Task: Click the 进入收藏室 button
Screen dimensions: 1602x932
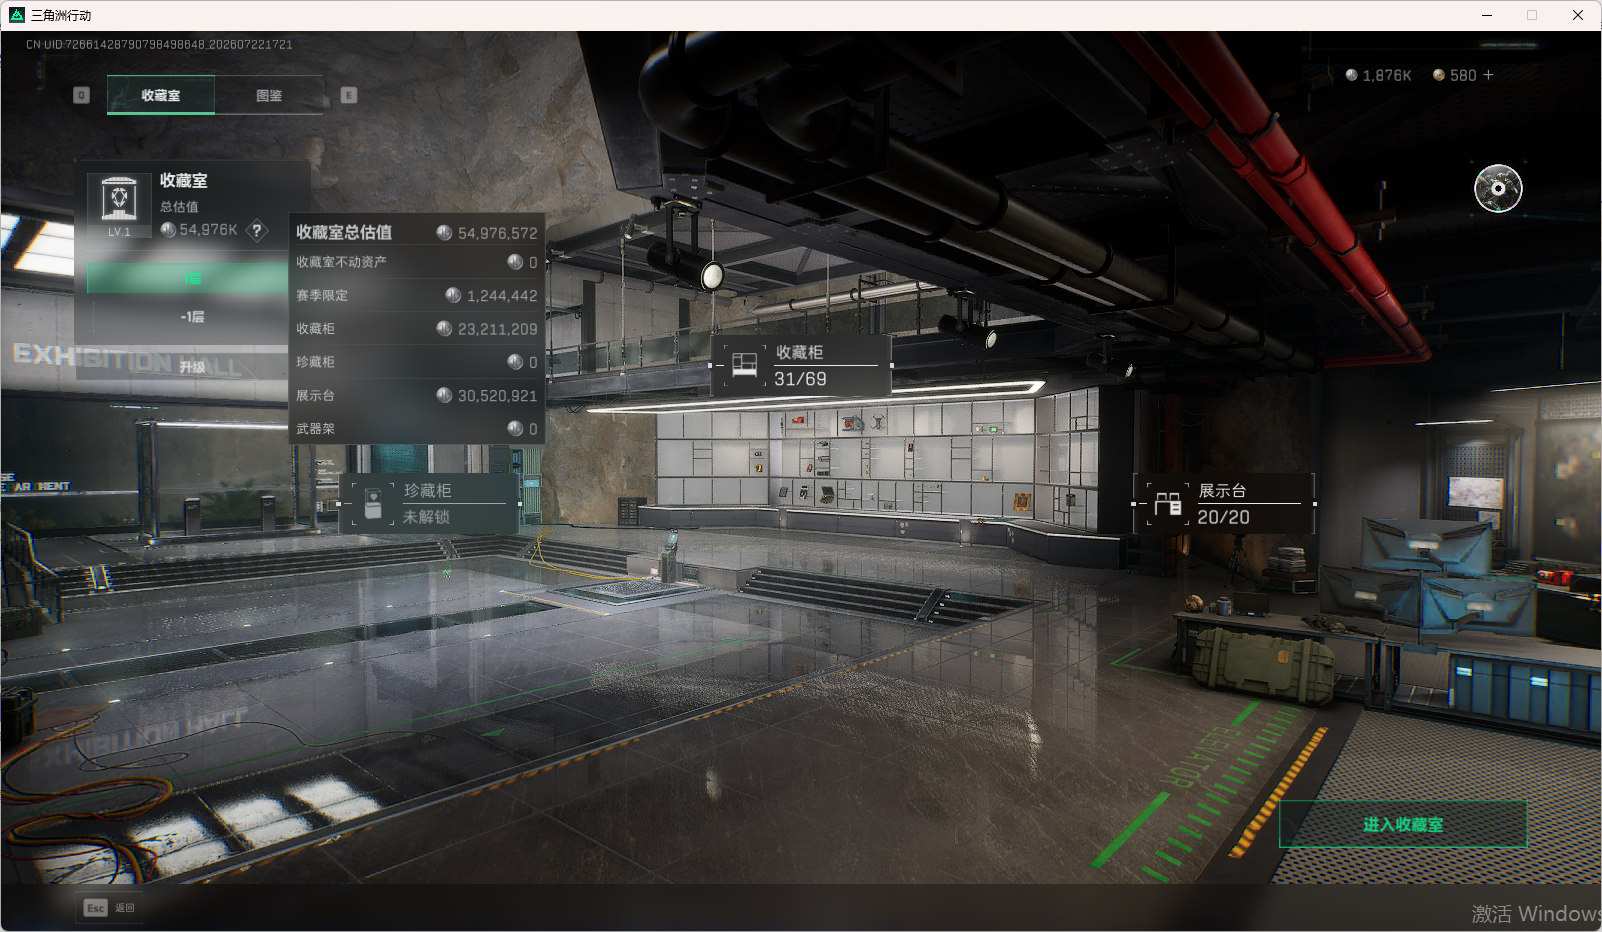Action: point(1403,825)
